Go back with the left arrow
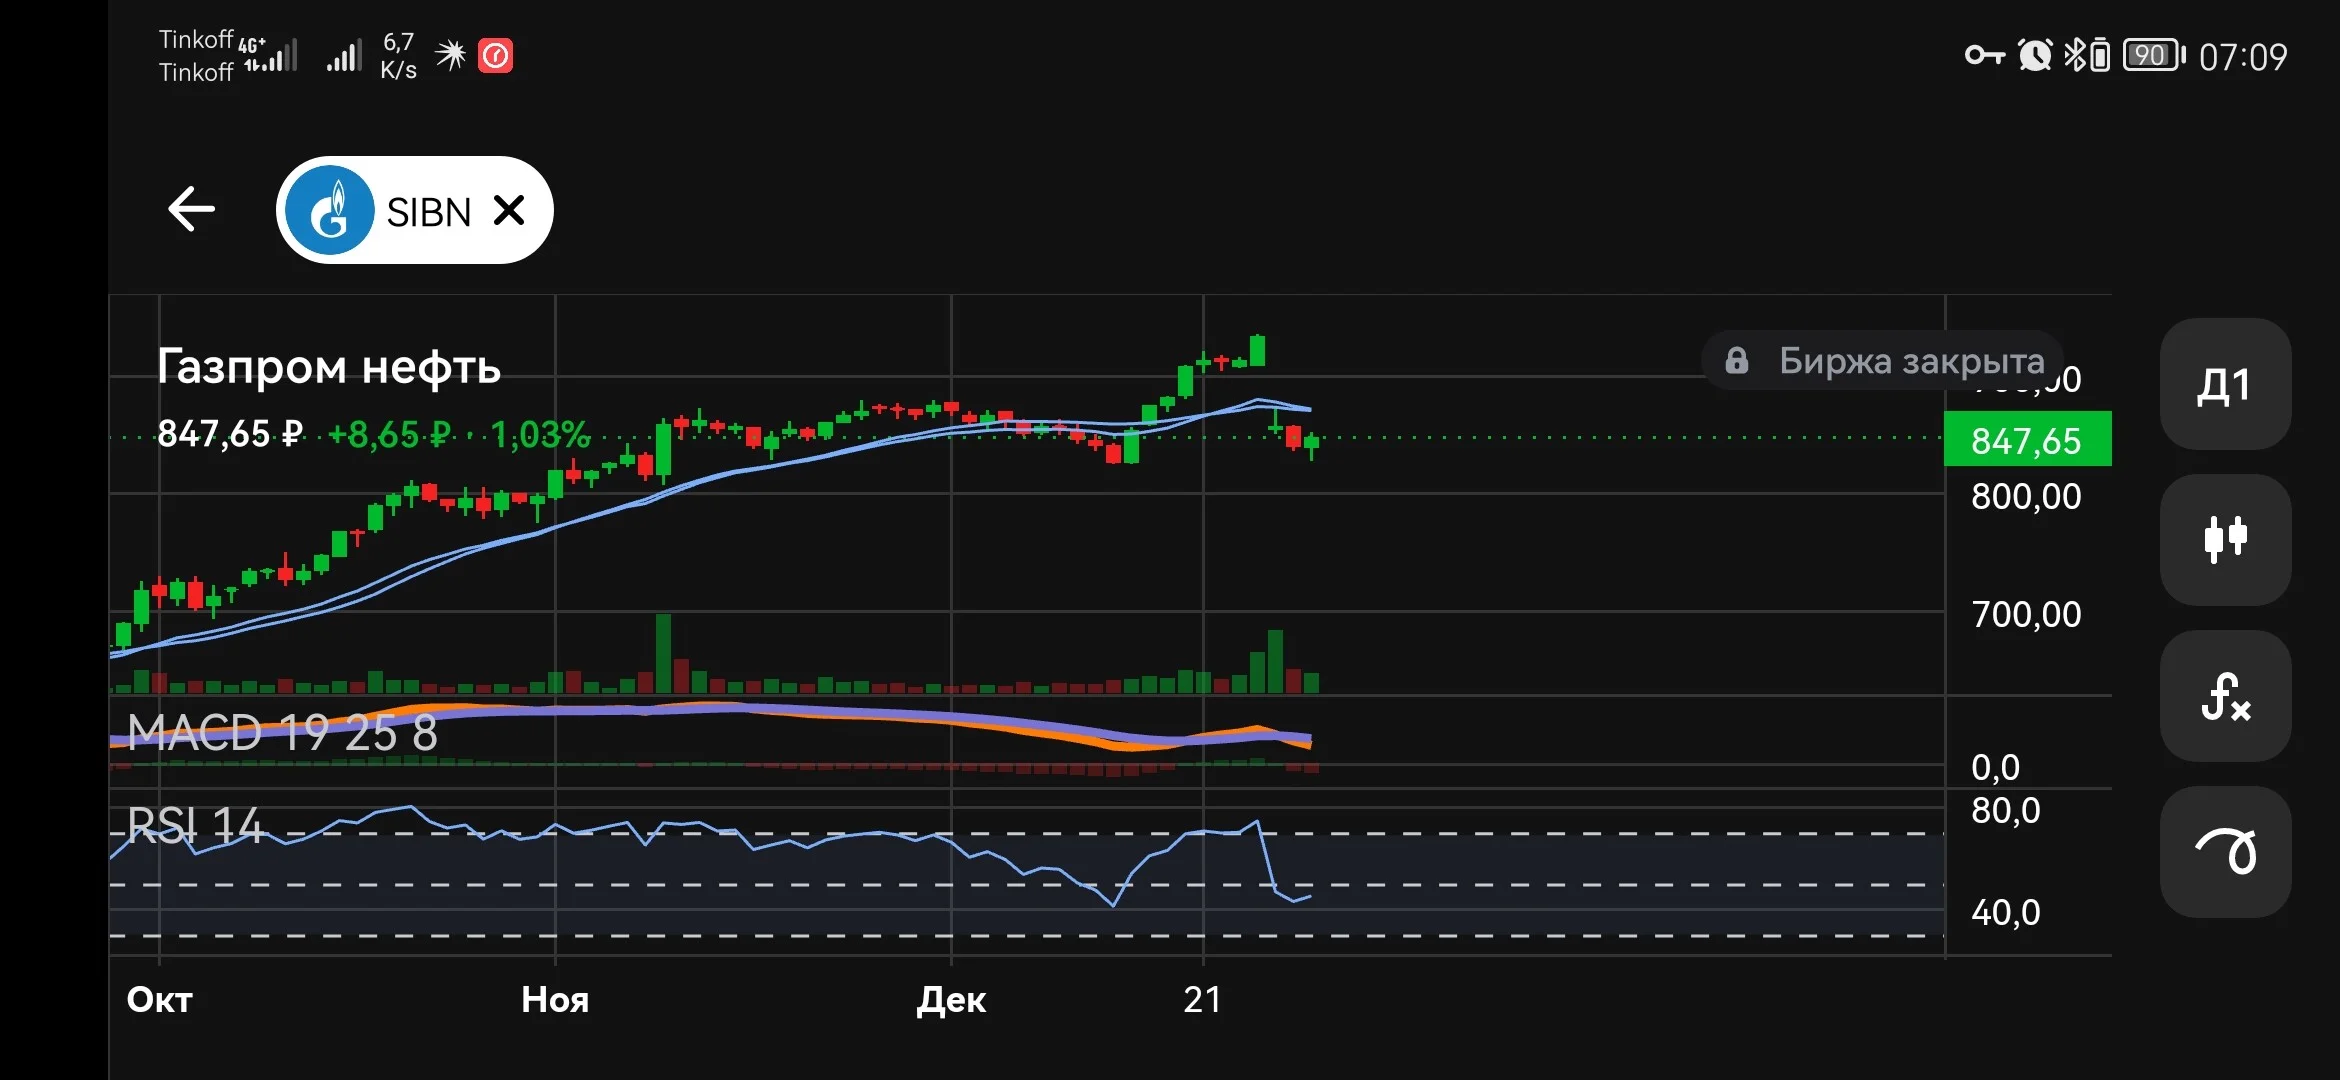The image size is (2340, 1080). [191, 210]
